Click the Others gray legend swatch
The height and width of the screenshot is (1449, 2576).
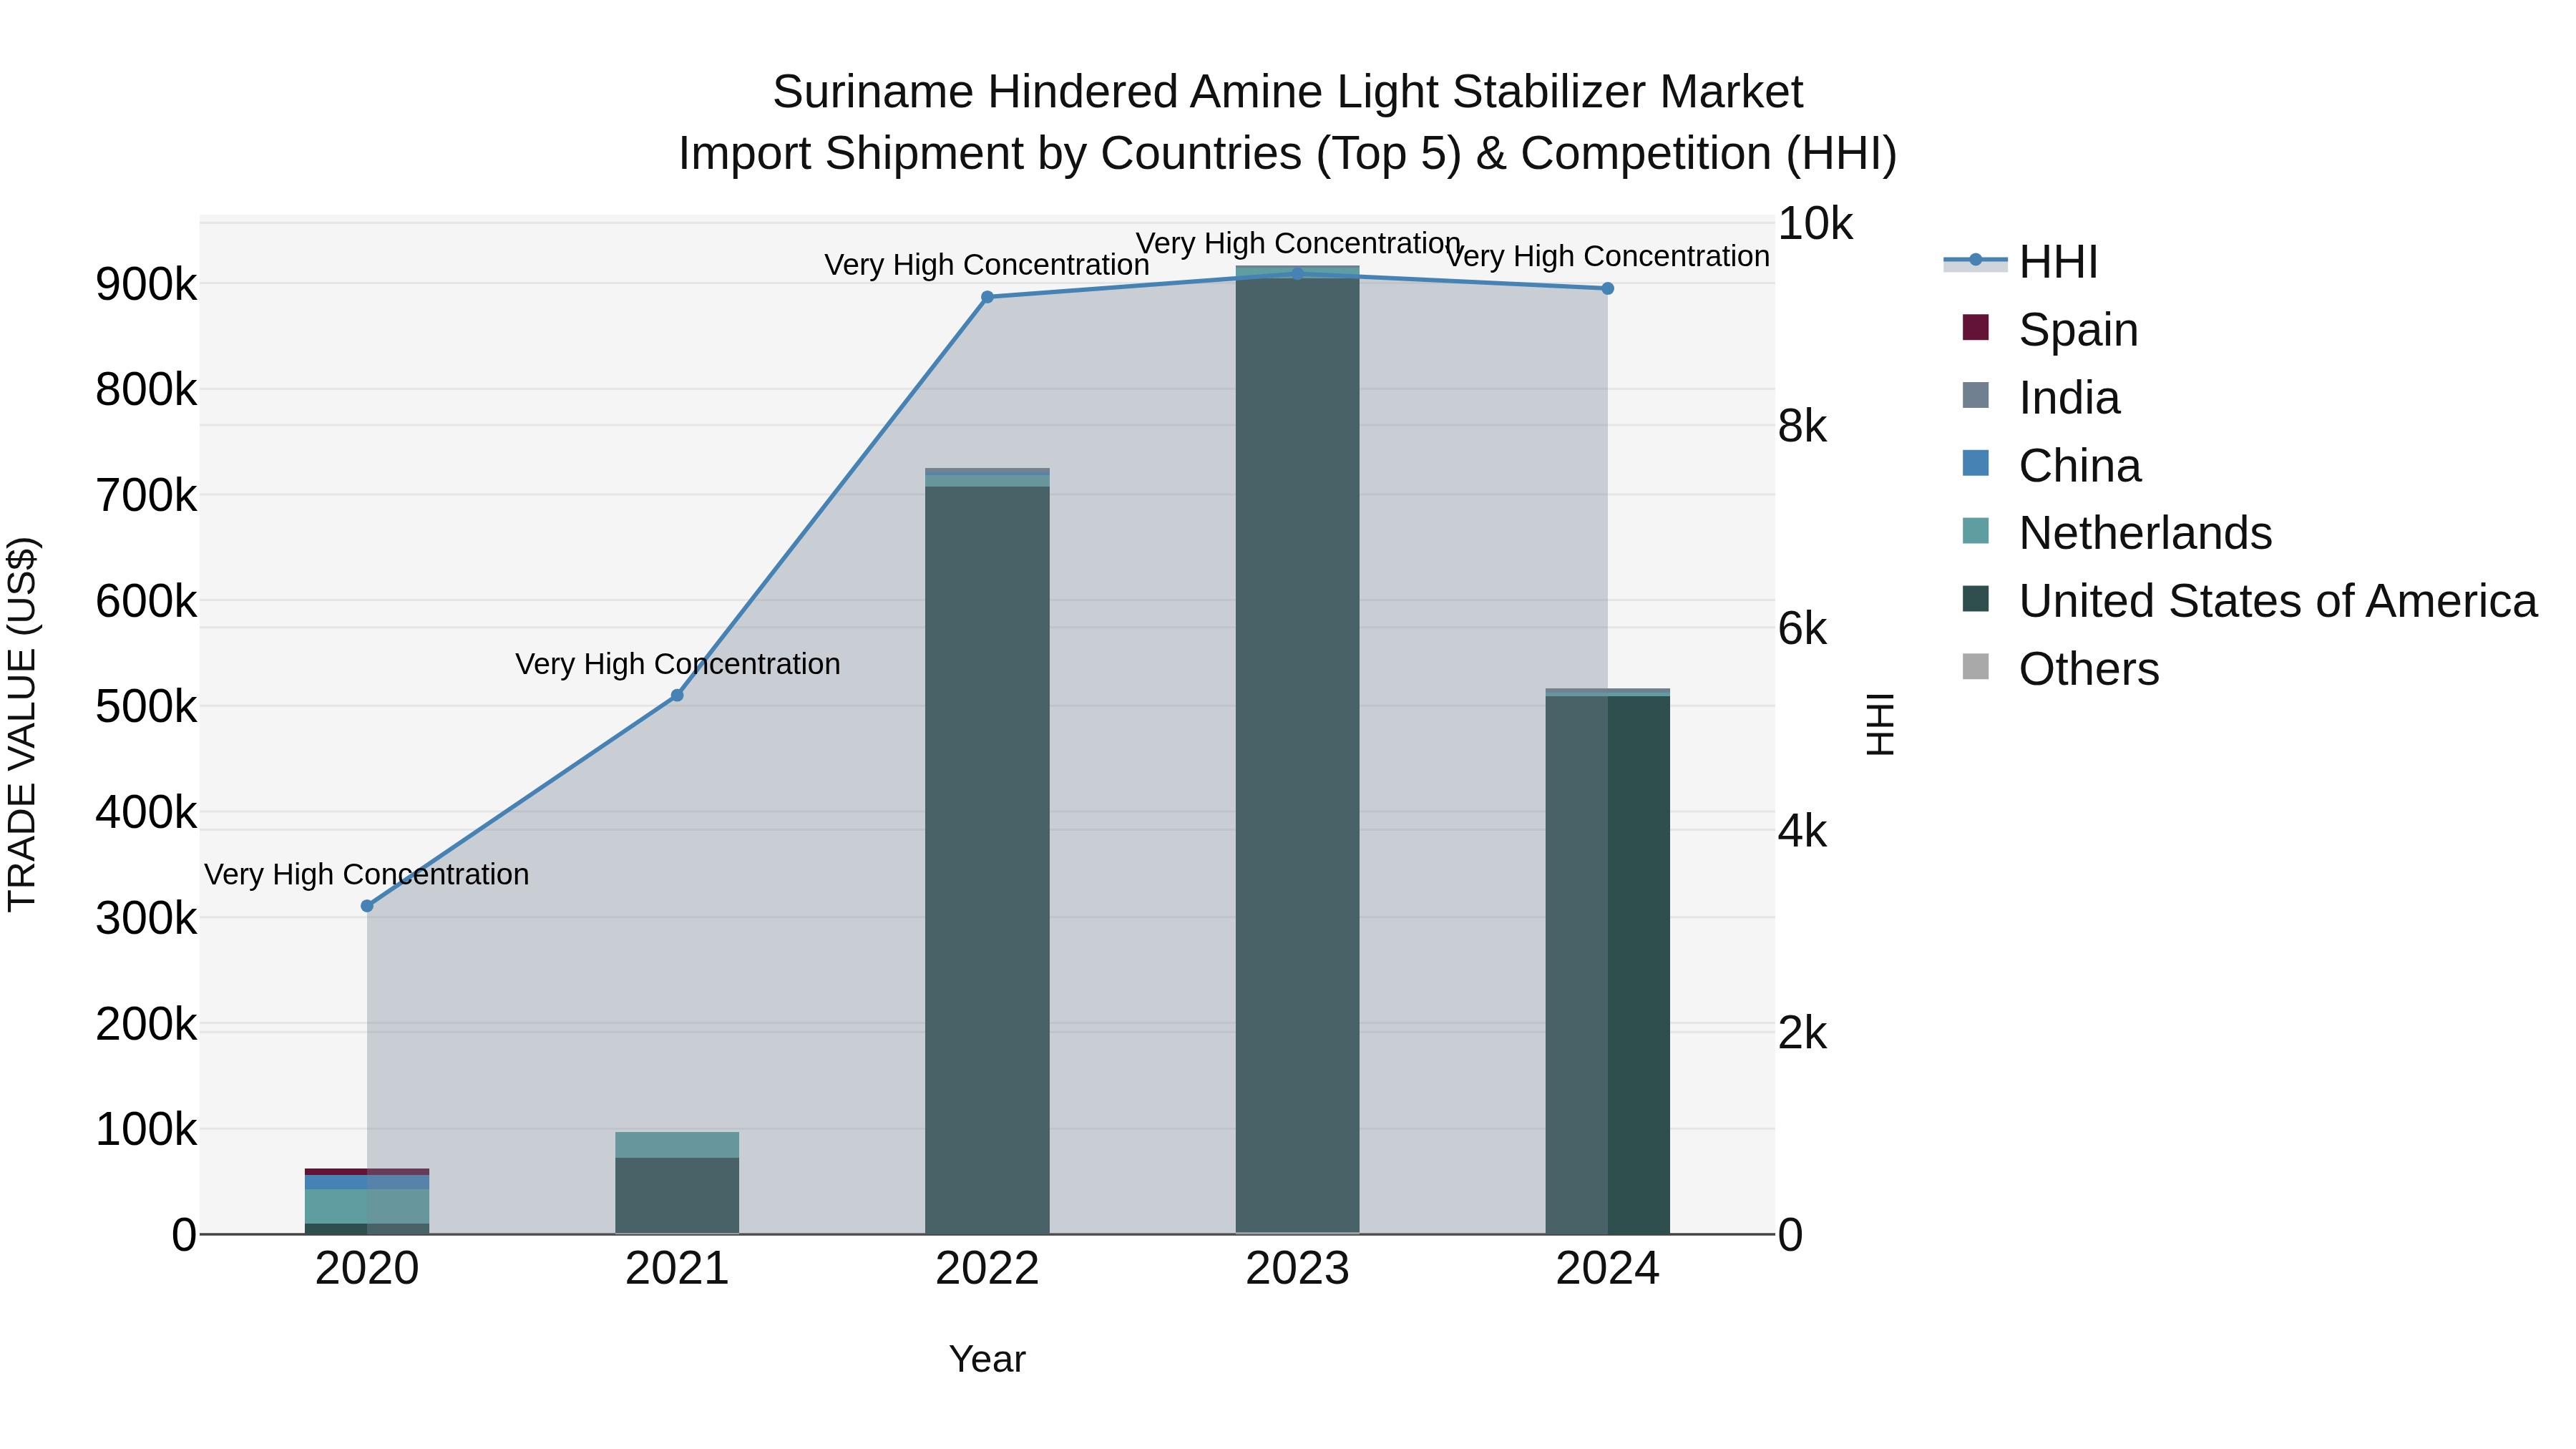[1975, 666]
